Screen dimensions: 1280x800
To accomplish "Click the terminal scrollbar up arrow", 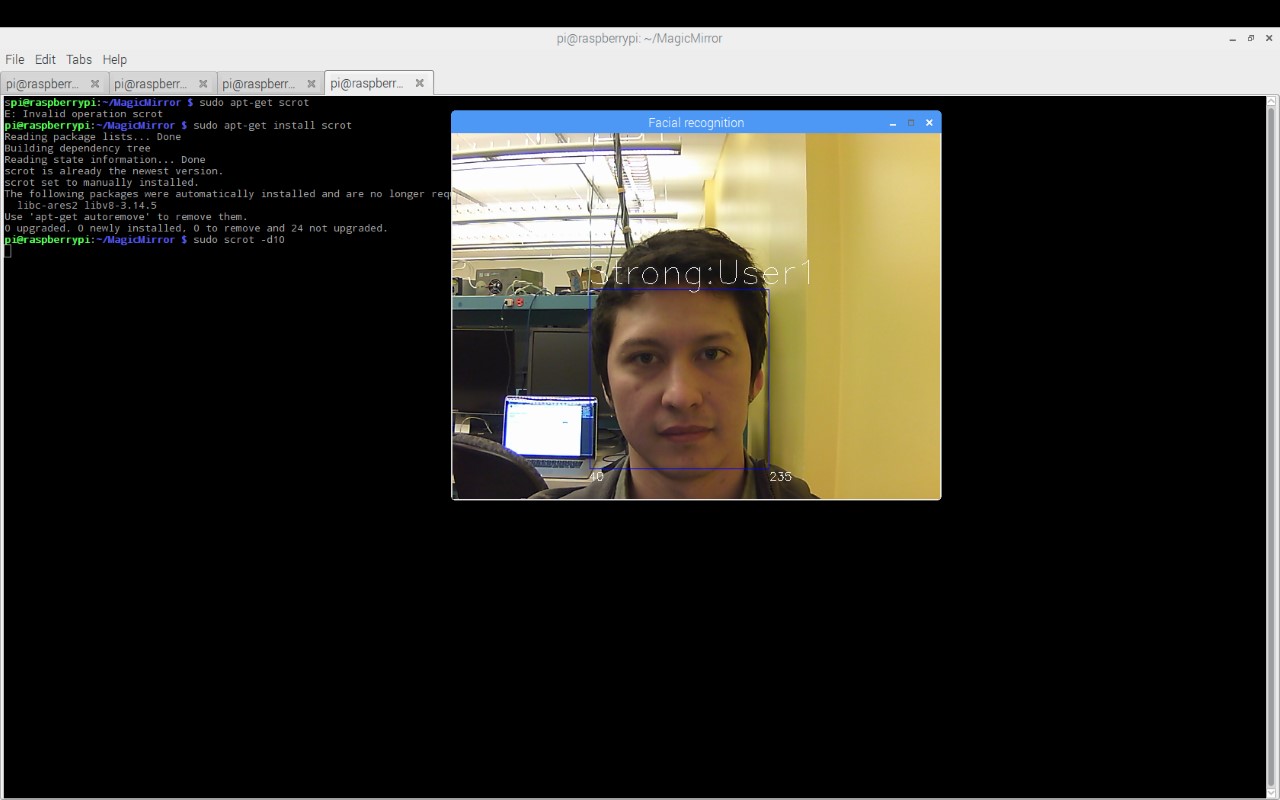I will pos(1272,101).
